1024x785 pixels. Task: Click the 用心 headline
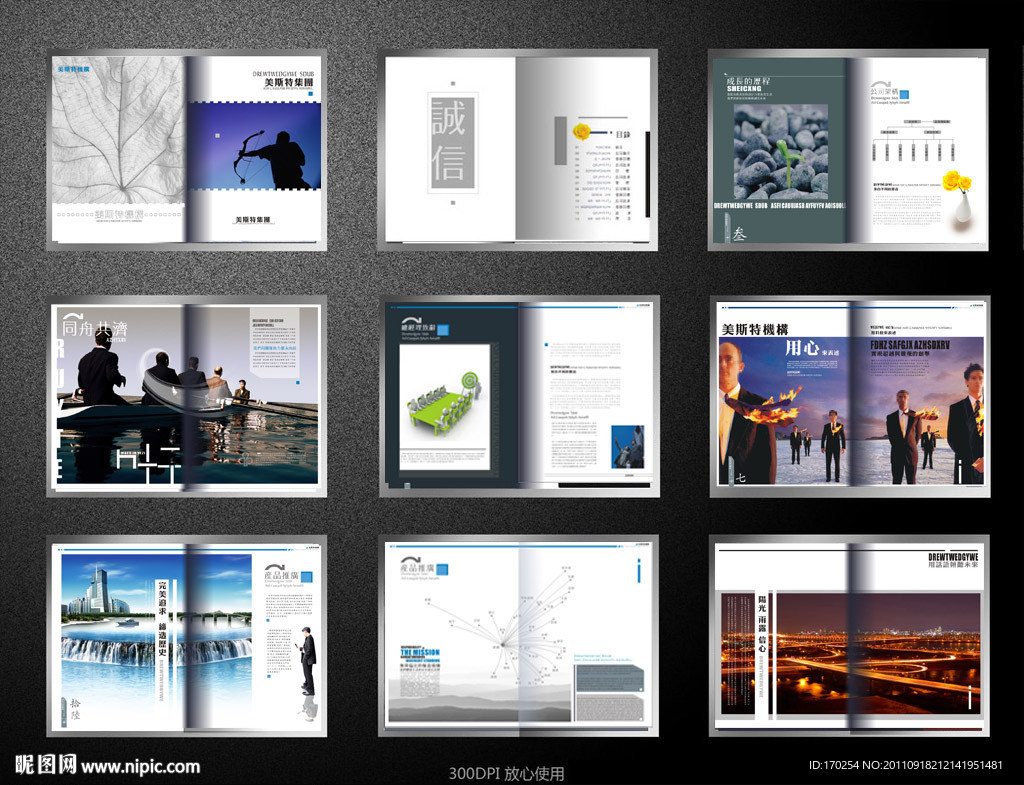pyautogui.click(x=801, y=348)
